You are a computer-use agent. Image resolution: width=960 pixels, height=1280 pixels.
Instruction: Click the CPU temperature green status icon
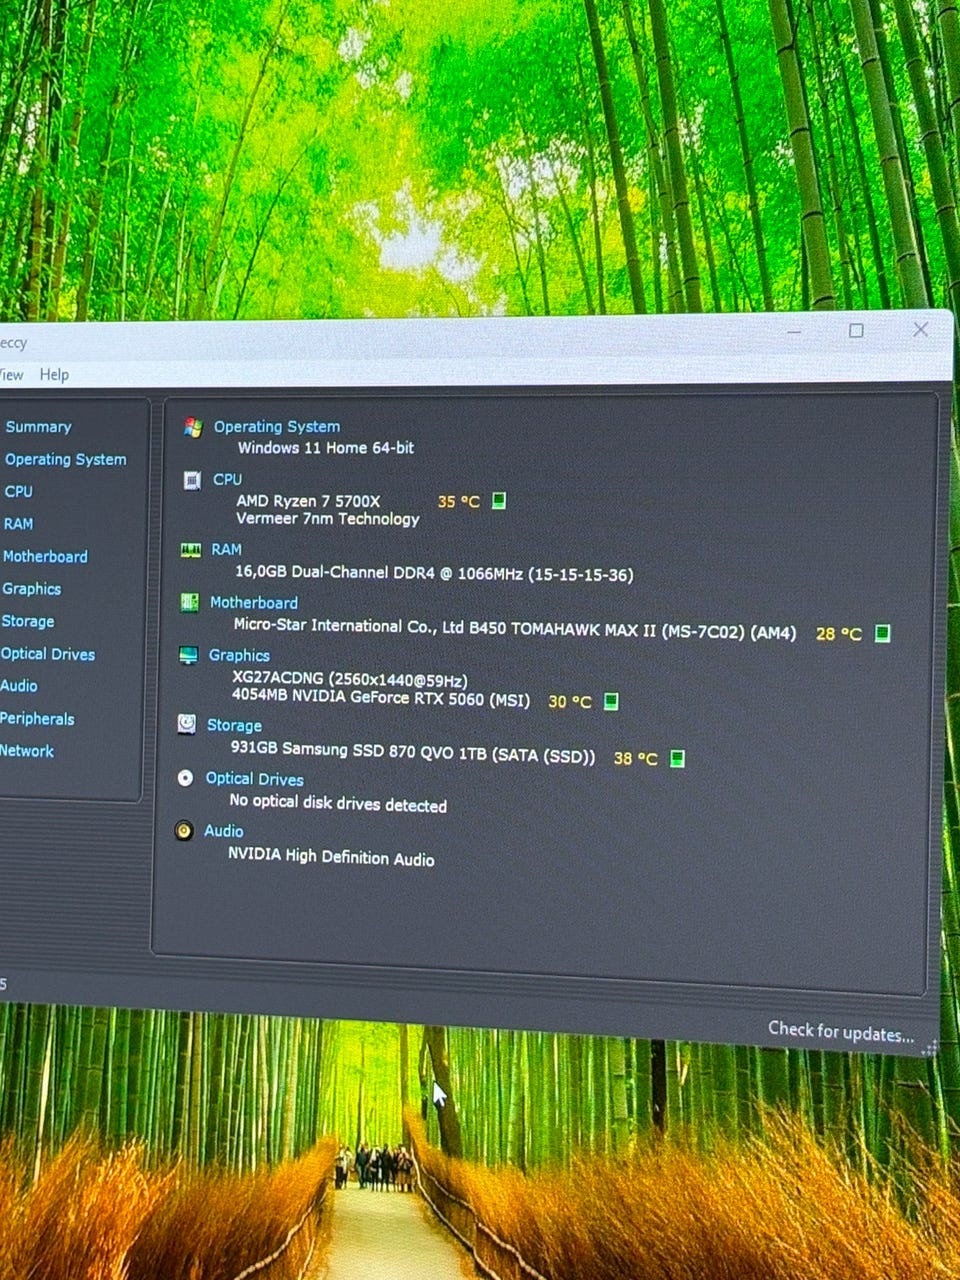(499, 500)
